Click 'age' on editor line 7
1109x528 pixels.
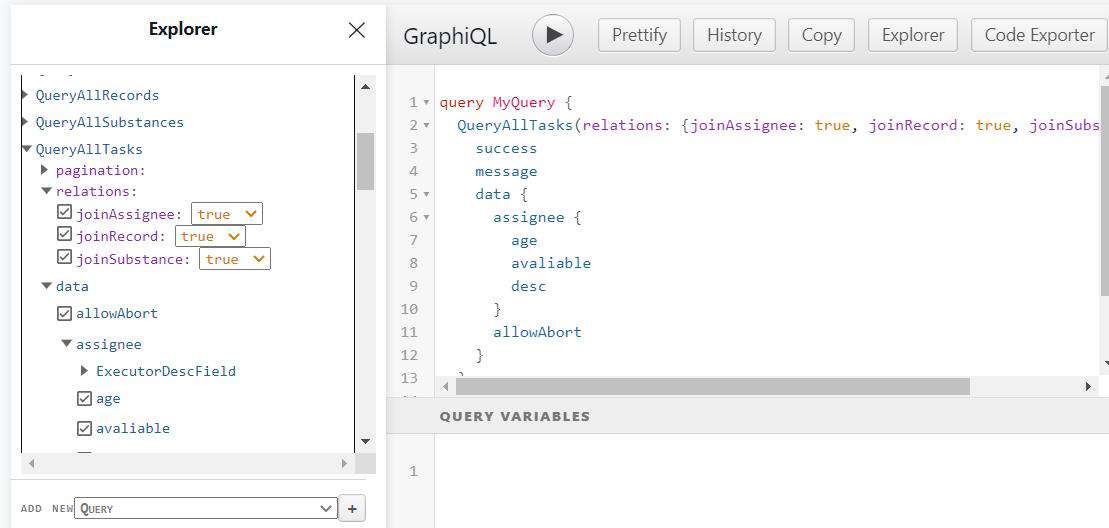pyautogui.click(x=524, y=240)
